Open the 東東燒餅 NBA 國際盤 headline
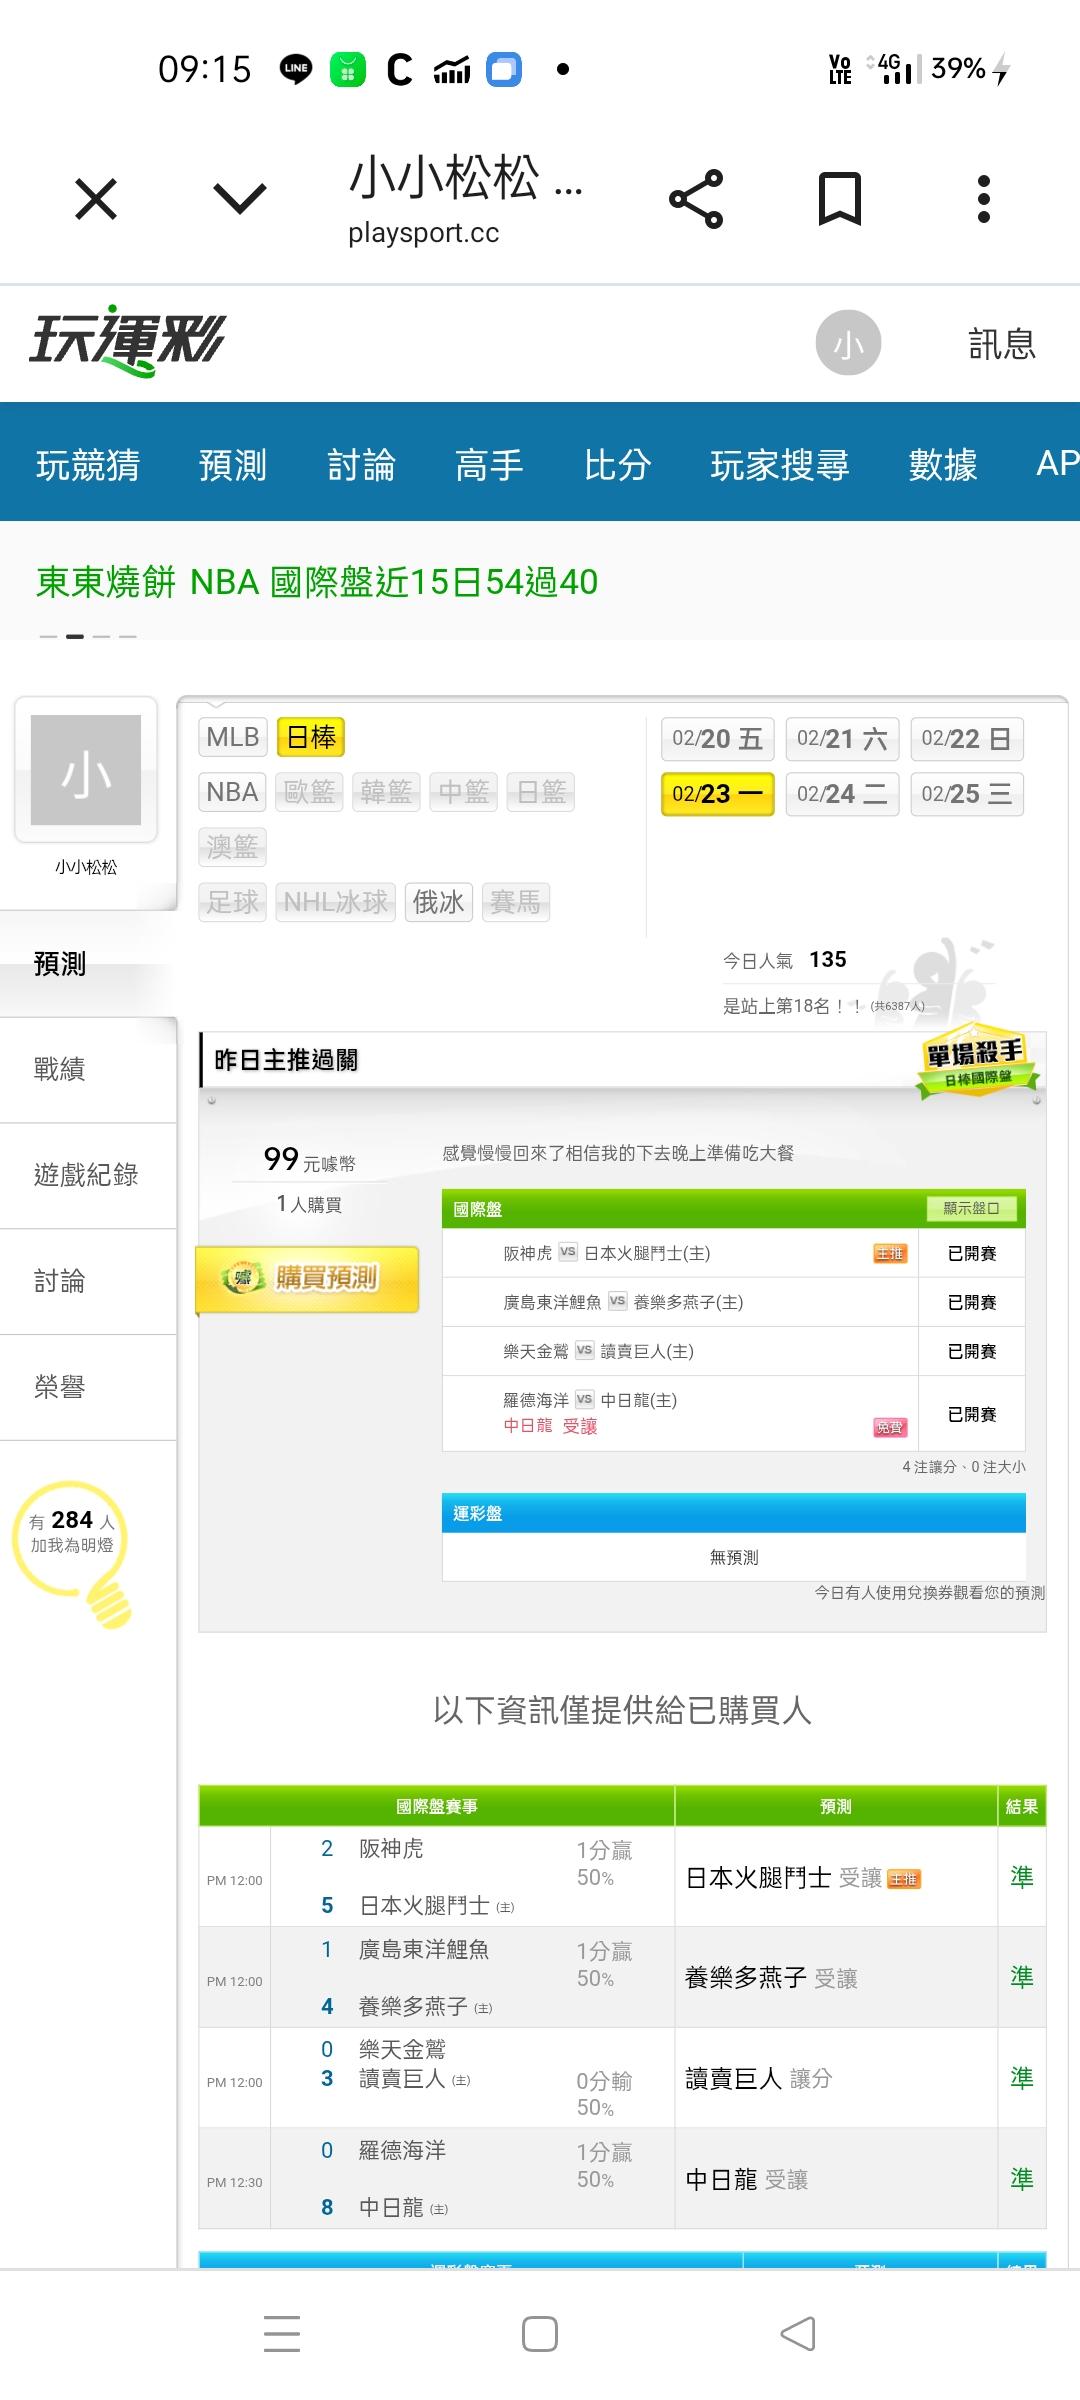This screenshot has width=1080, height=2400. 317,582
